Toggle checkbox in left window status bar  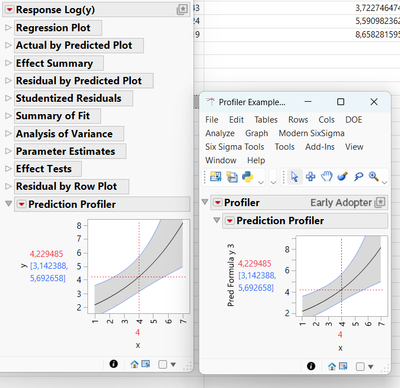(x=163, y=364)
